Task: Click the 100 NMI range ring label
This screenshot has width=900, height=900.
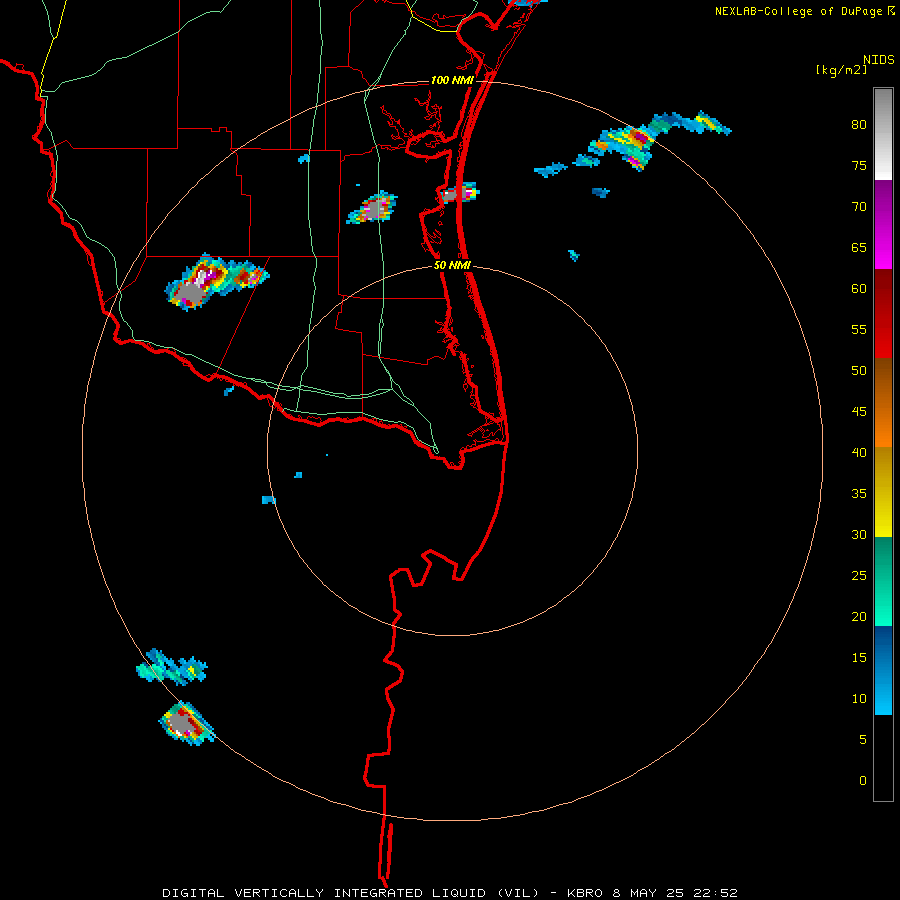Action: (x=452, y=80)
